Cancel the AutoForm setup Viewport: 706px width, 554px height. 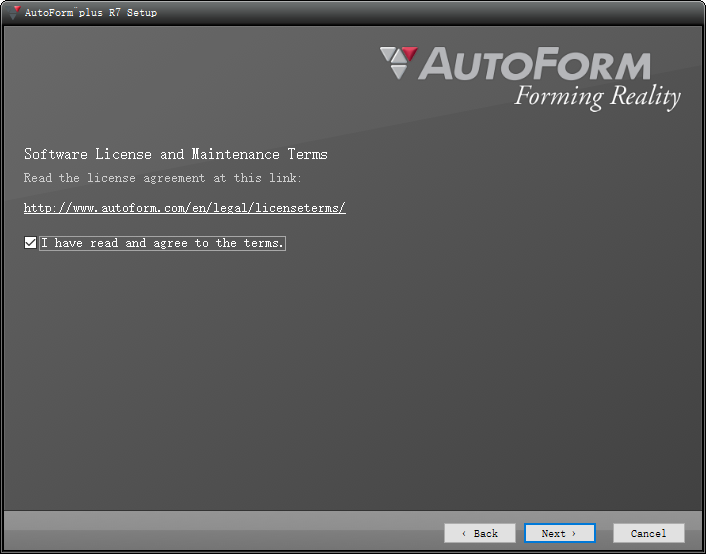click(648, 533)
